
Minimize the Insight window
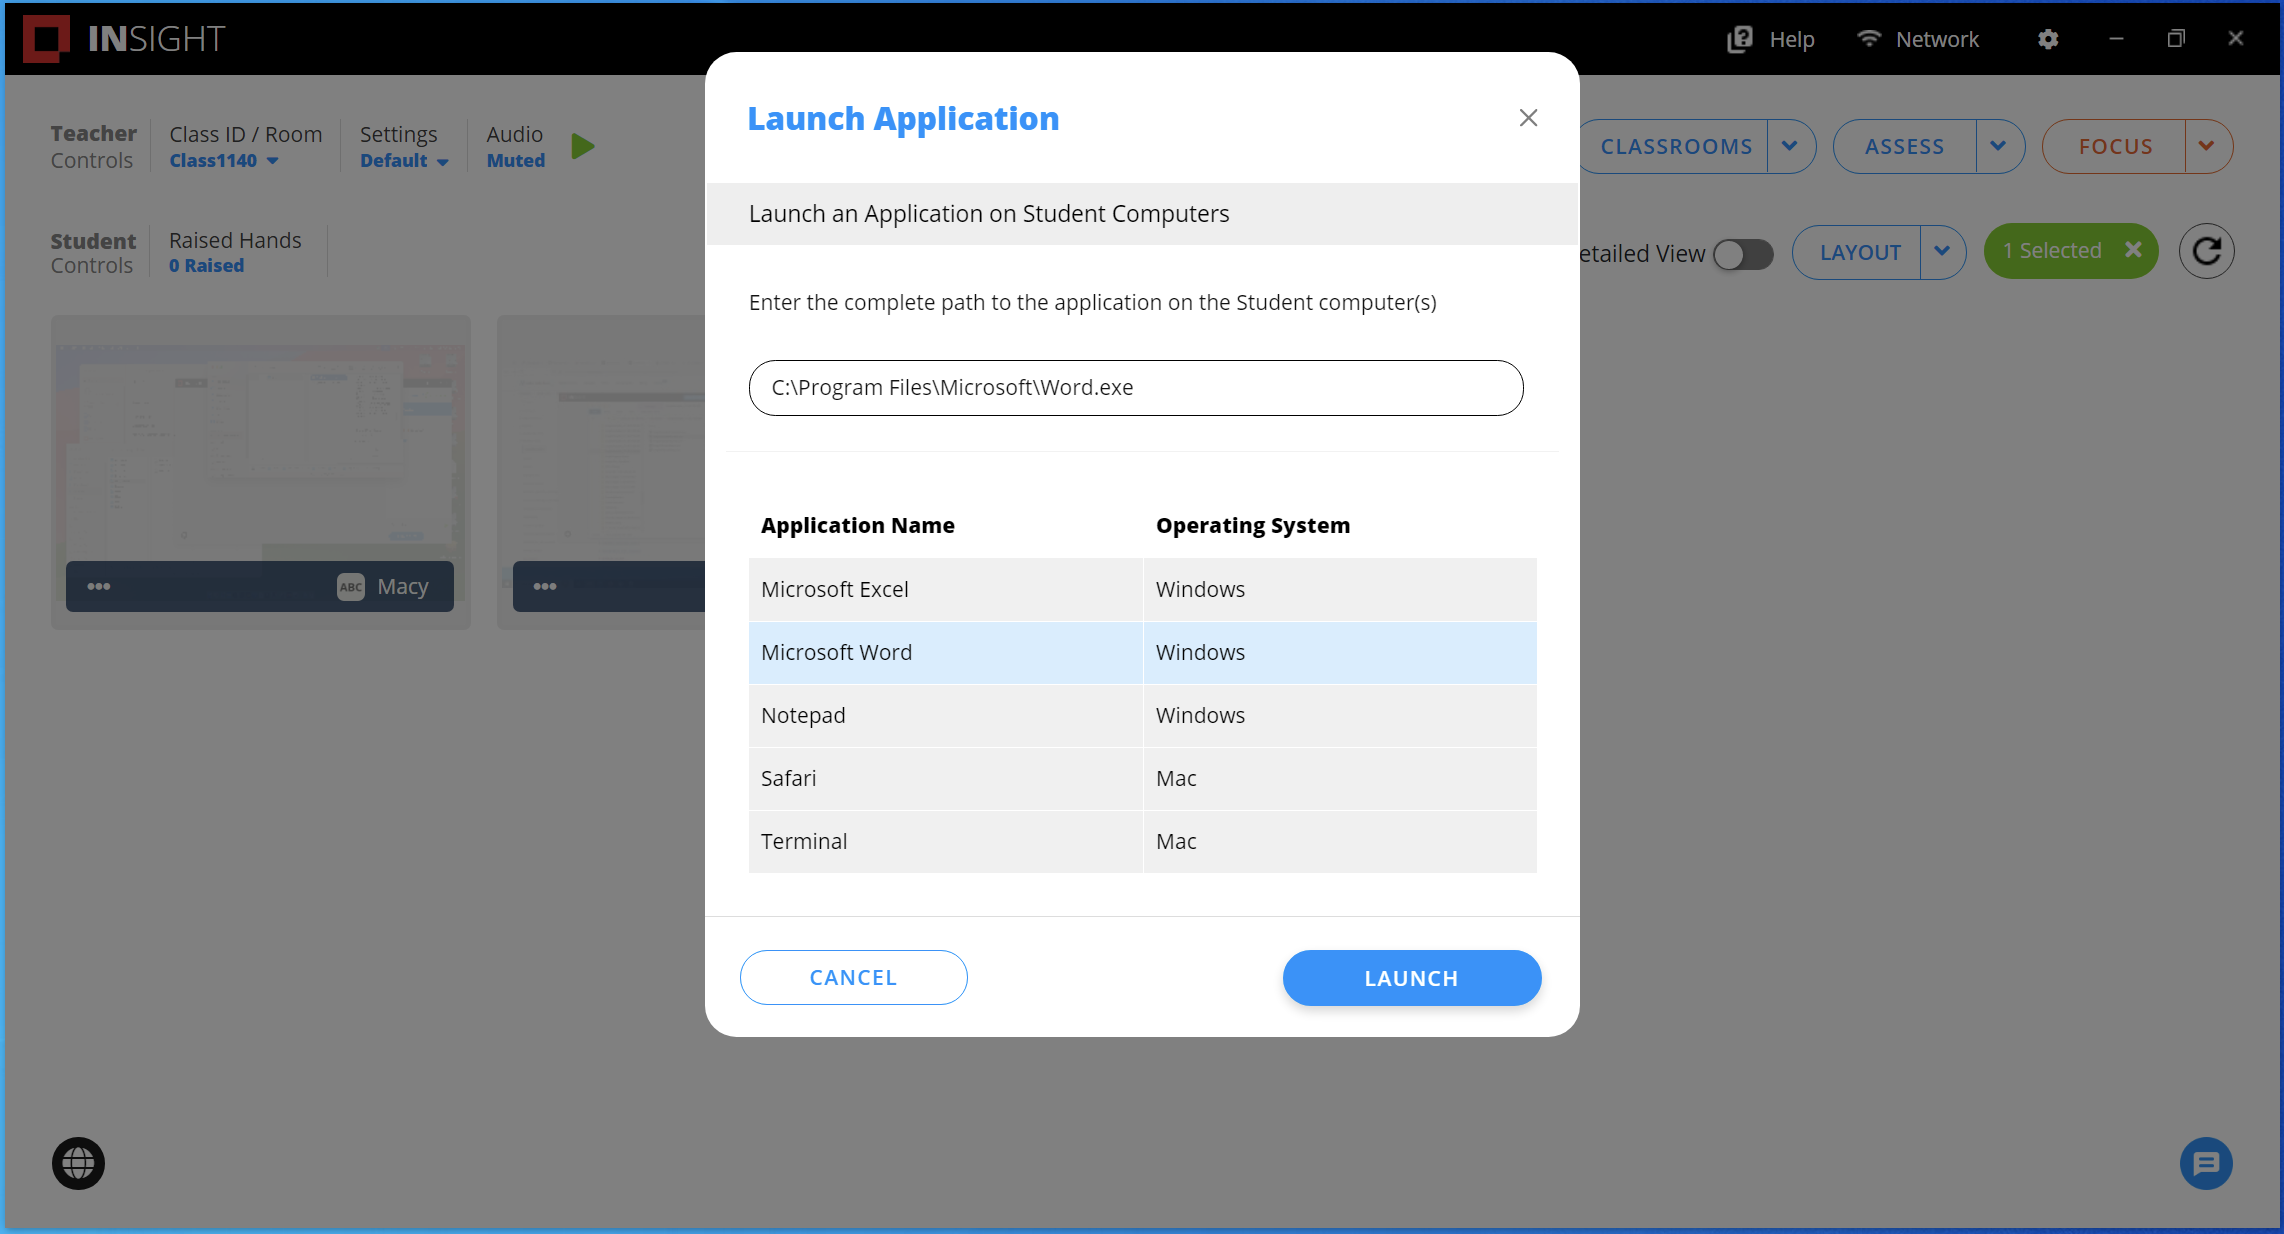(x=2116, y=38)
